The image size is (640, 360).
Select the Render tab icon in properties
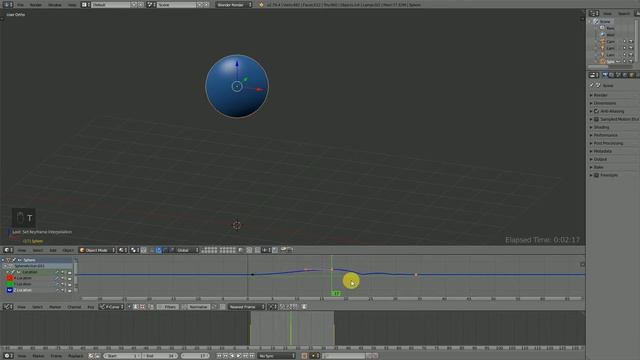[605, 75]
